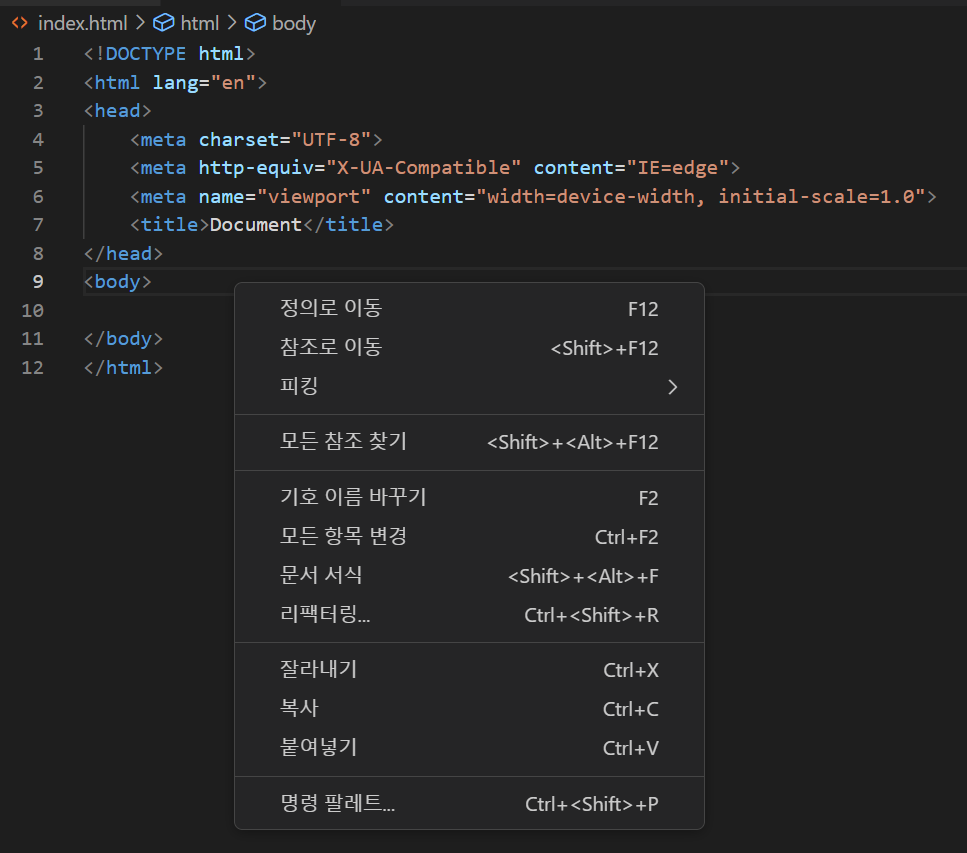Click 'initial-scale=1.0' in line 6
Image resolution: width=967 pixels, height=853 pixels.
(x=817, y=197)
